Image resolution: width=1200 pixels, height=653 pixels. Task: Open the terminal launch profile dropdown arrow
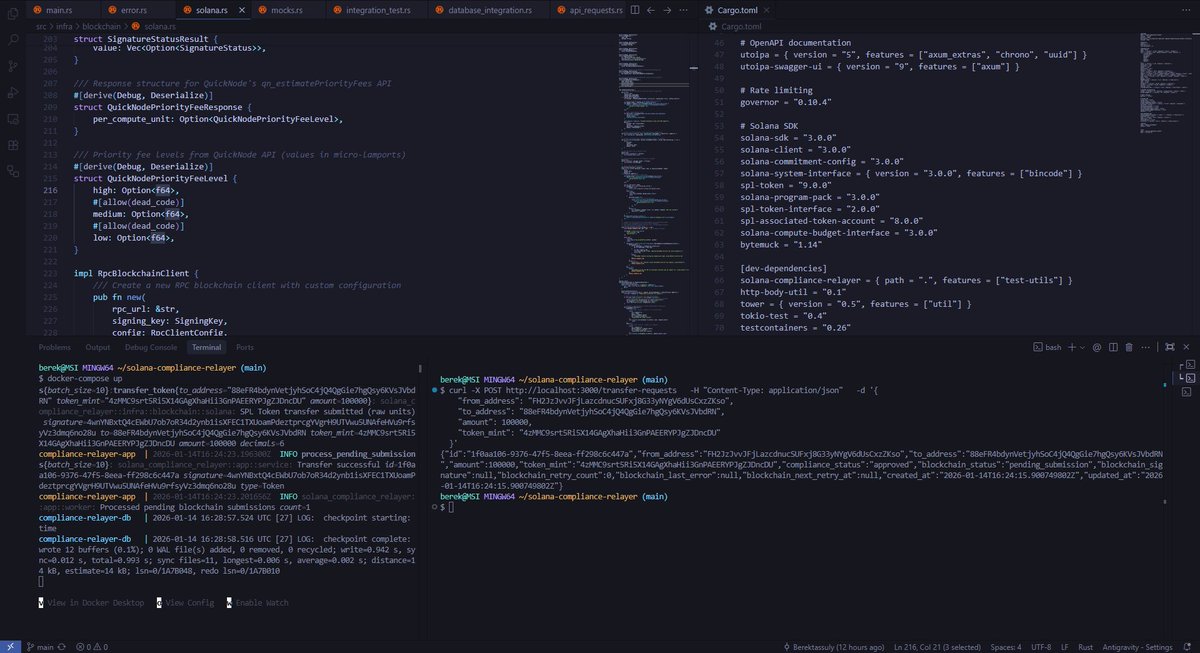point(1083,347)
